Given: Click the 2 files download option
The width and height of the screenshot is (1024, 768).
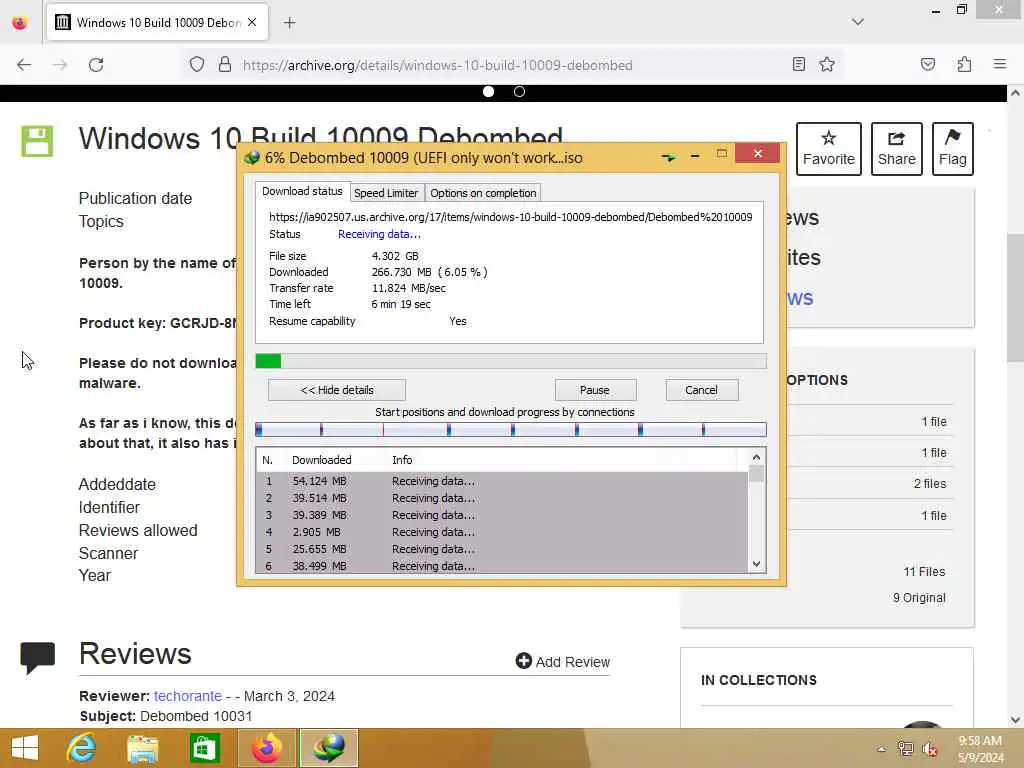Looking at the screenshot, I should point(930,484).
